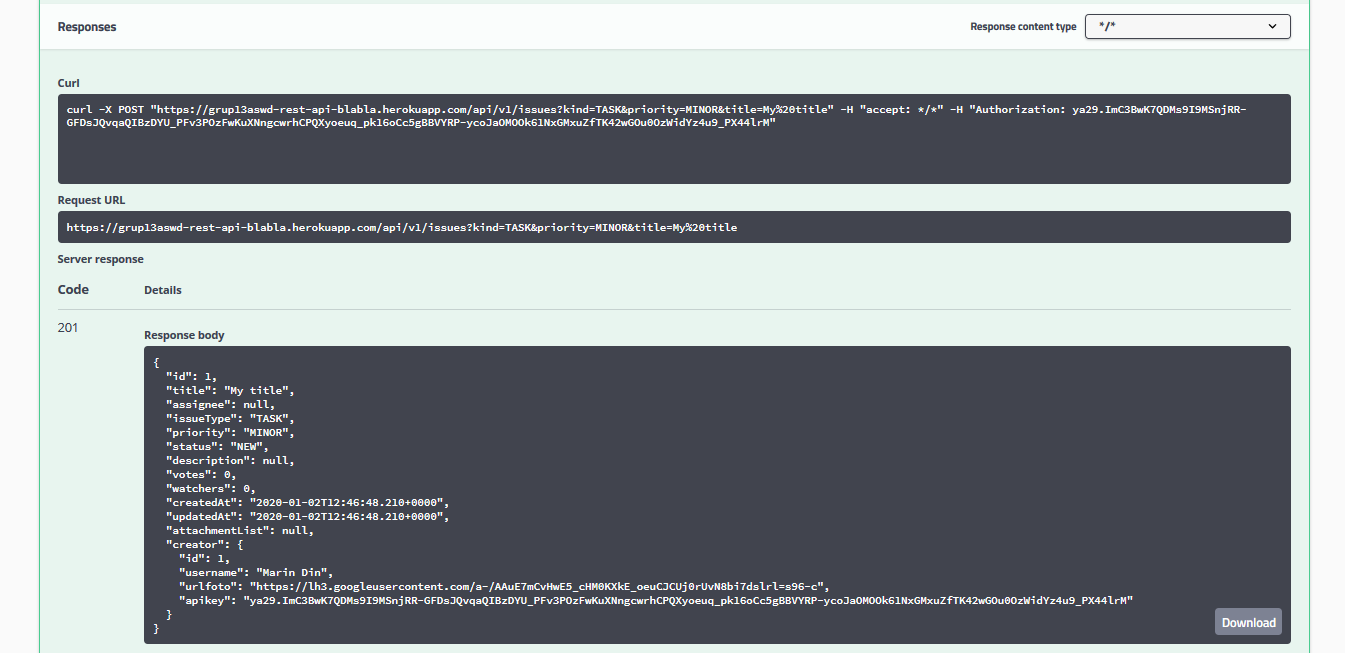Click the "Curl" label
The width and height of the screenshot is (1345, 653).
pyautogui.click(x=69, y=83)
